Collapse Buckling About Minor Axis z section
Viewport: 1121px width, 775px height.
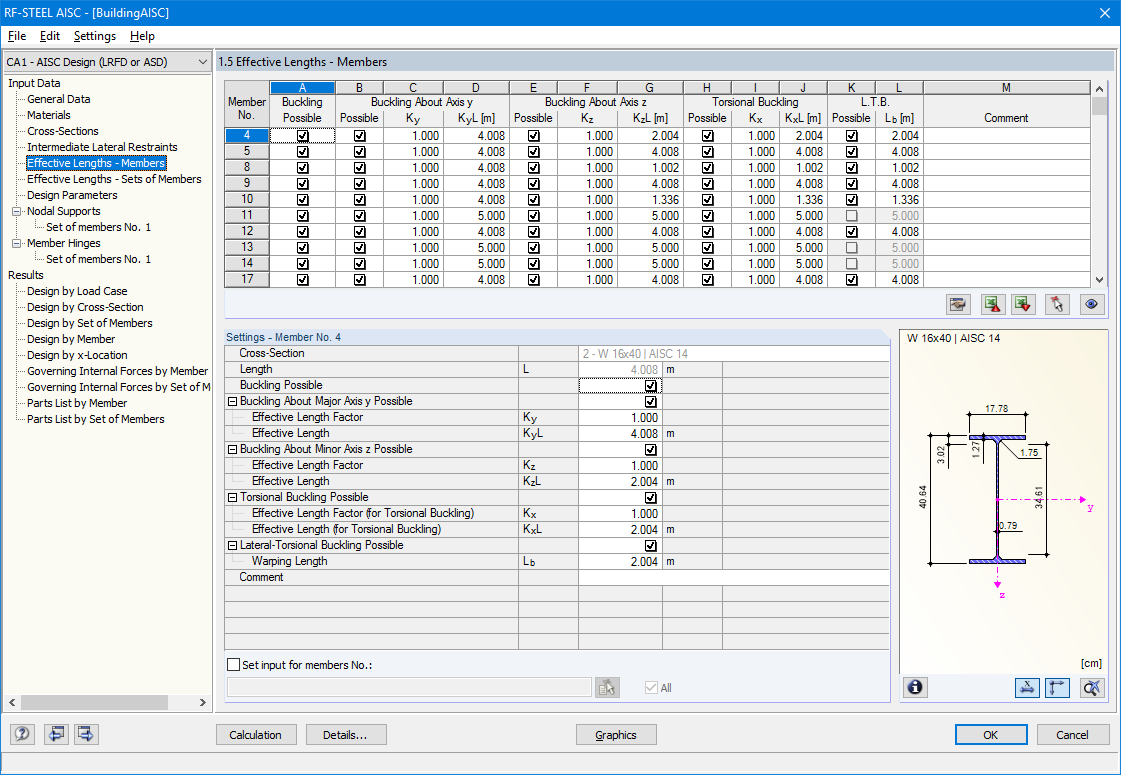[232, 450]
